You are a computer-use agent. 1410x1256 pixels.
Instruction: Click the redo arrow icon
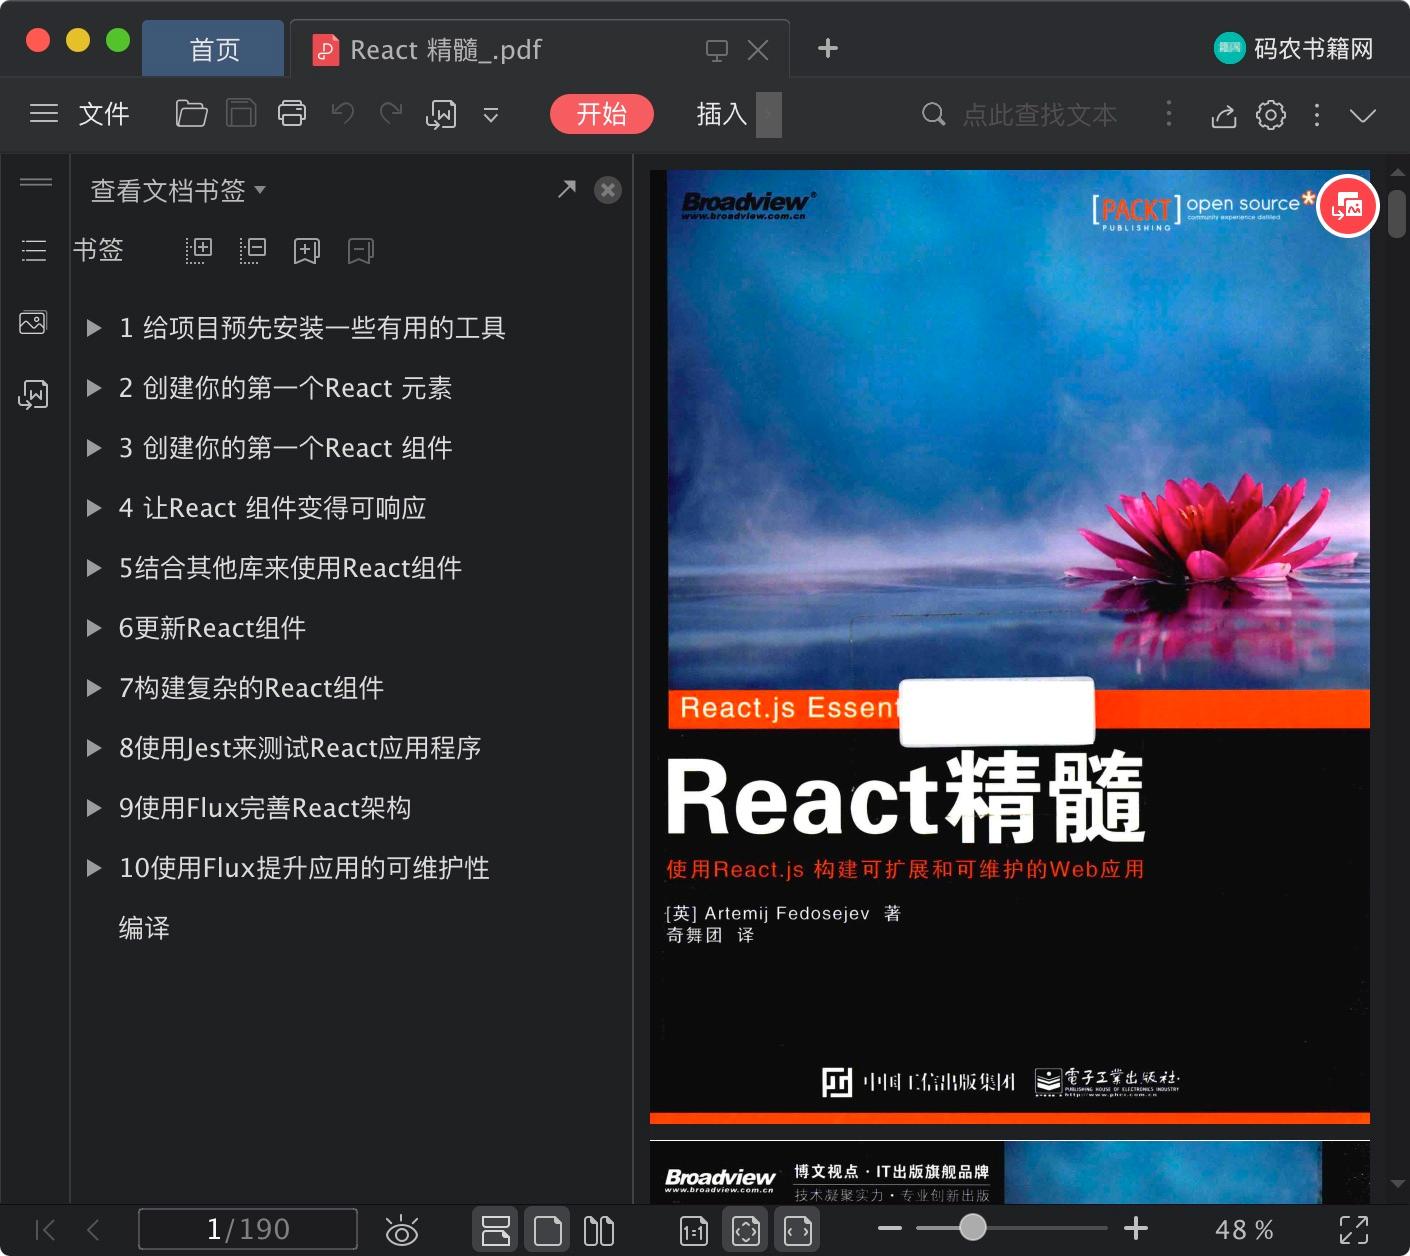pos(391,114)
